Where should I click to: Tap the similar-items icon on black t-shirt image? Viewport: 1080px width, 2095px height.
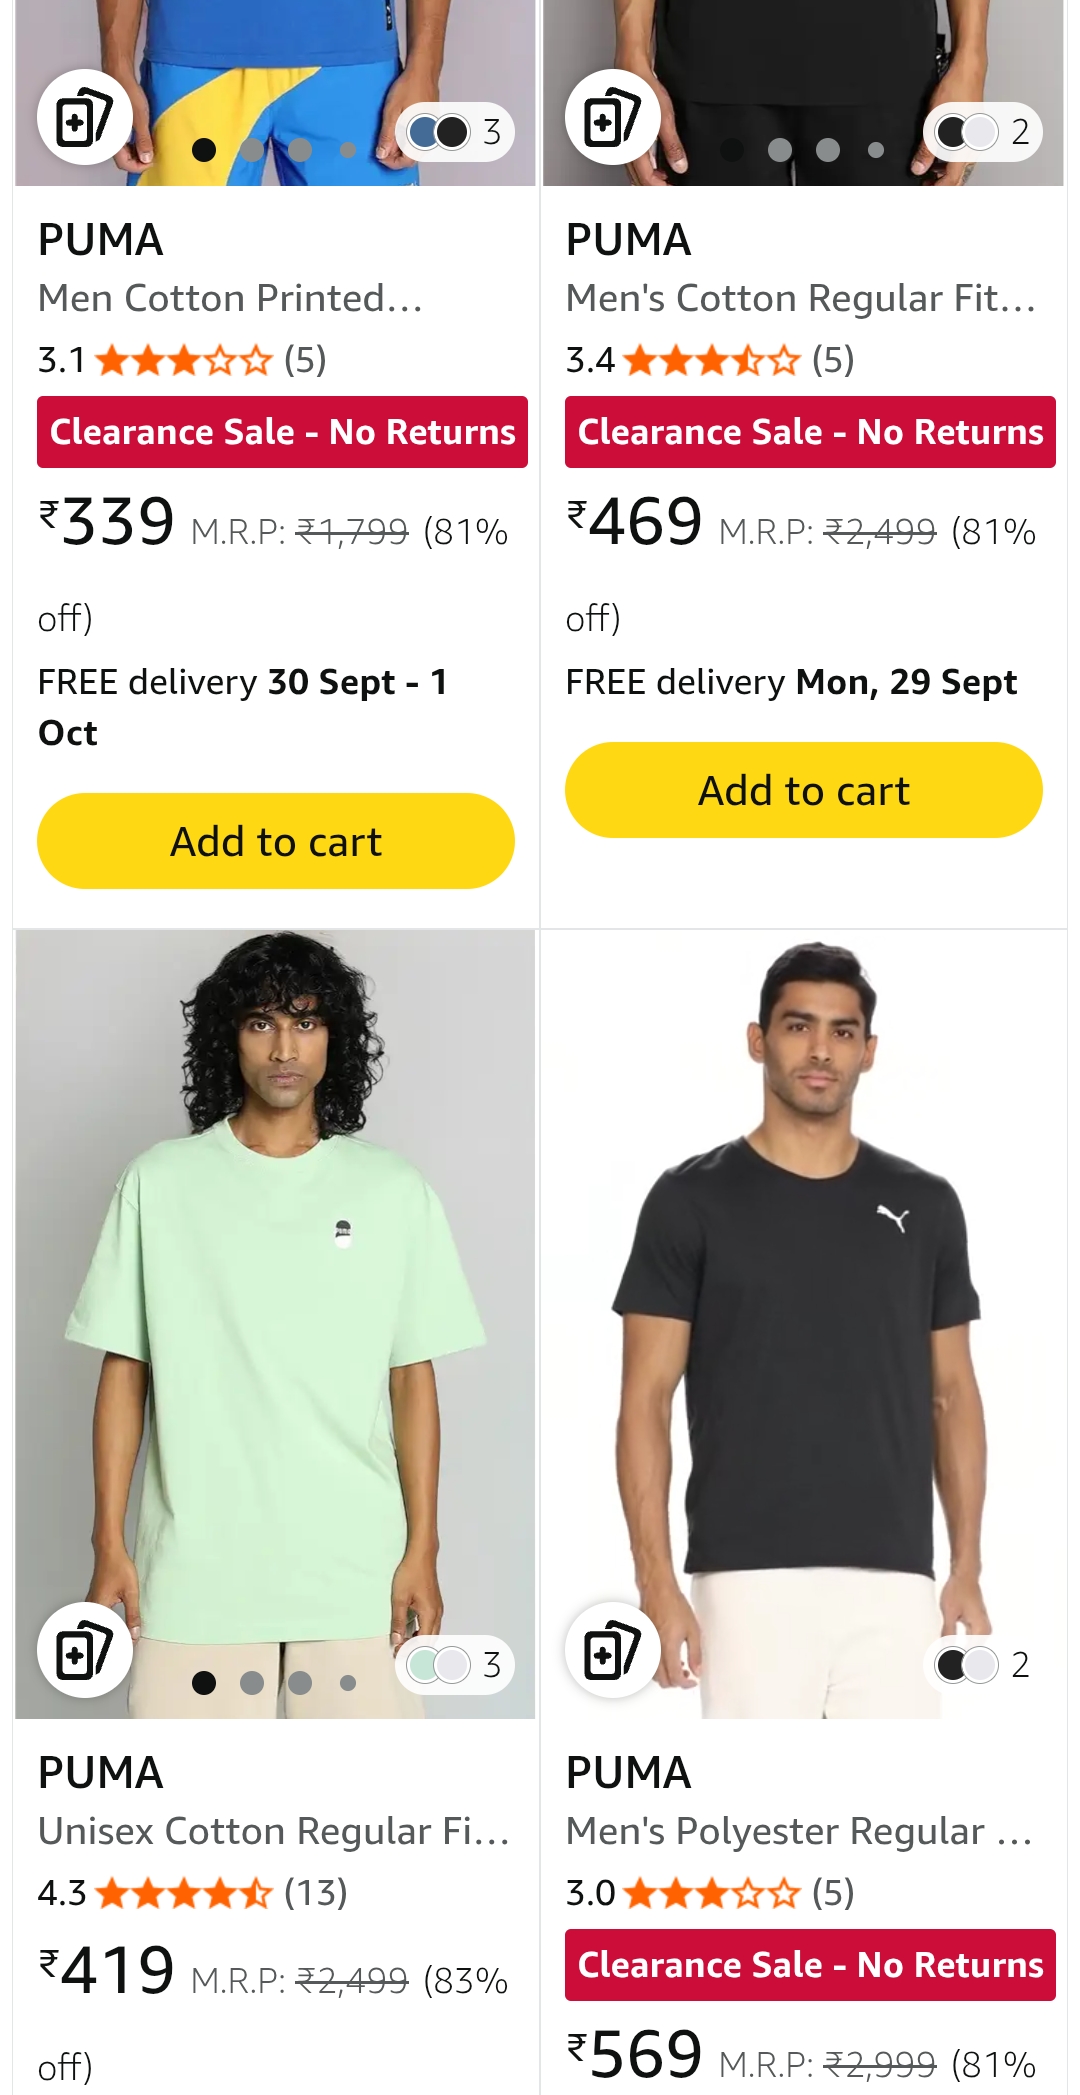[x=612, y=1650]
